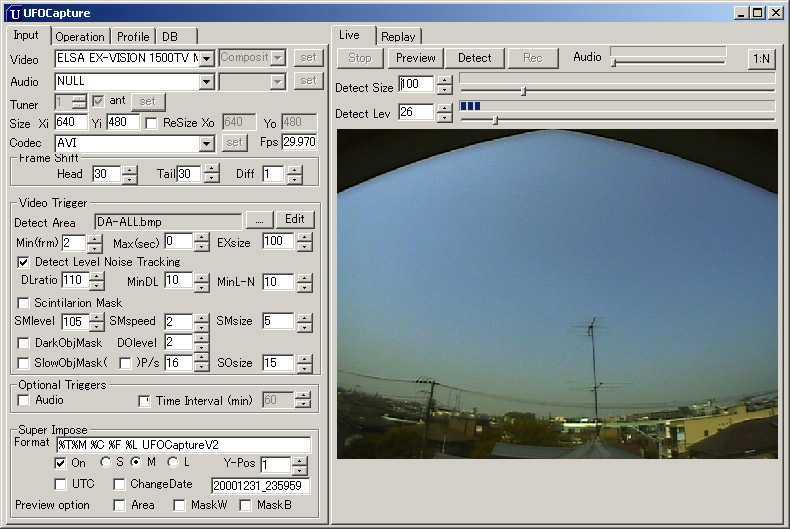790x529 pixels.
Task: Open the Codec AVI dropdown
Action: point(206,144)
